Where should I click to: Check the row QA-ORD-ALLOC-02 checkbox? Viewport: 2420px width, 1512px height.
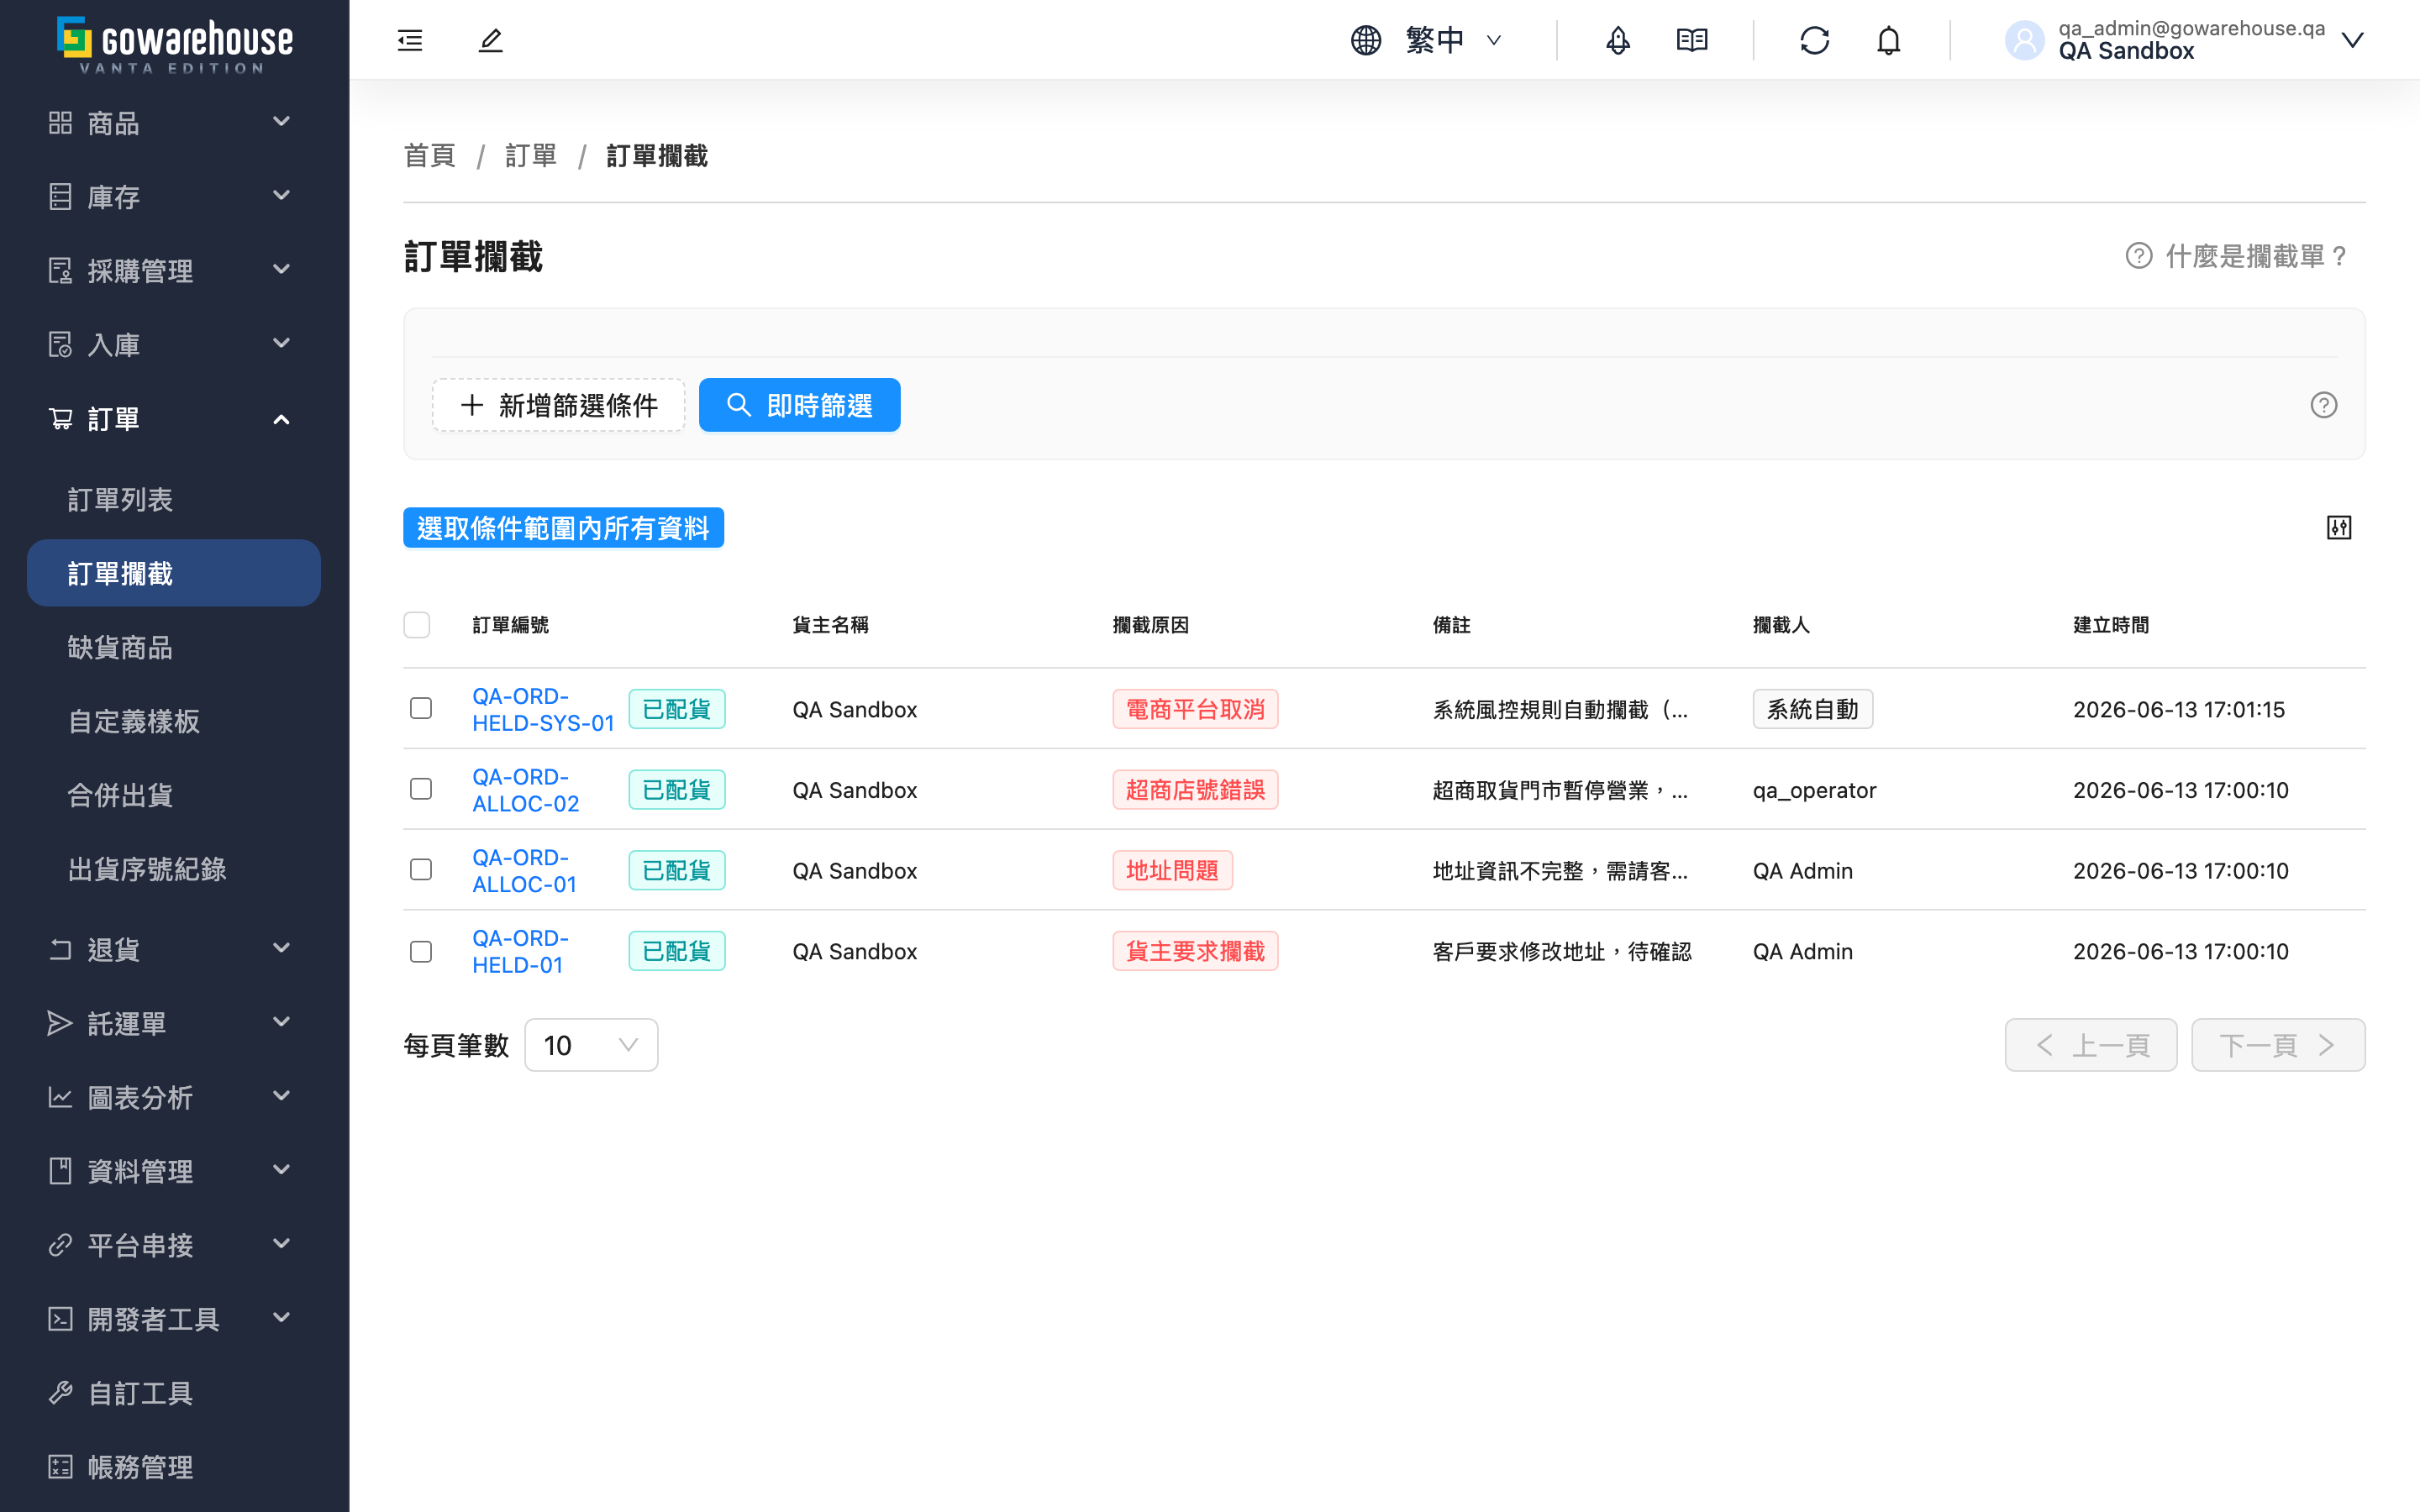[421, 789]
